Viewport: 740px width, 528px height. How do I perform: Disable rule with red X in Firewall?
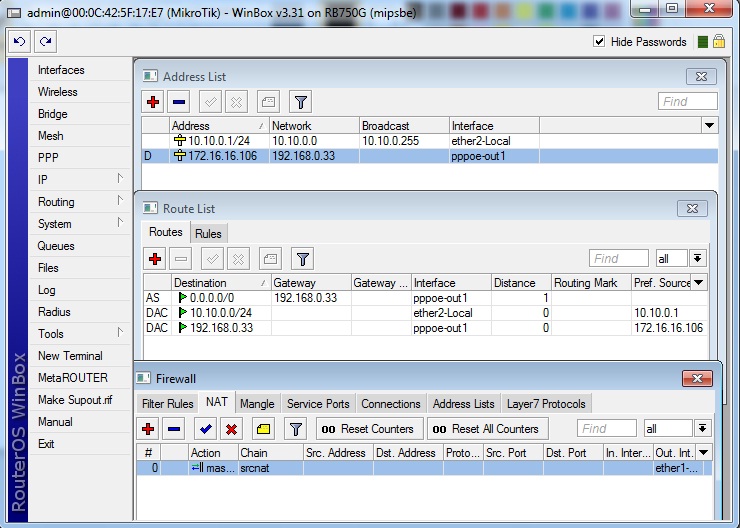(231, 429)
